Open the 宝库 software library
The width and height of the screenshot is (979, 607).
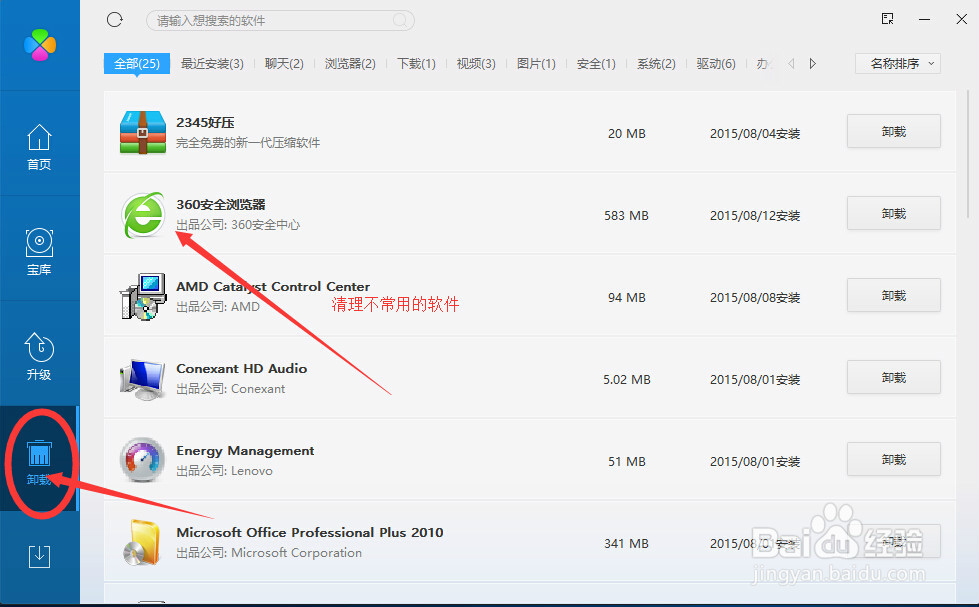coord(39,252)
